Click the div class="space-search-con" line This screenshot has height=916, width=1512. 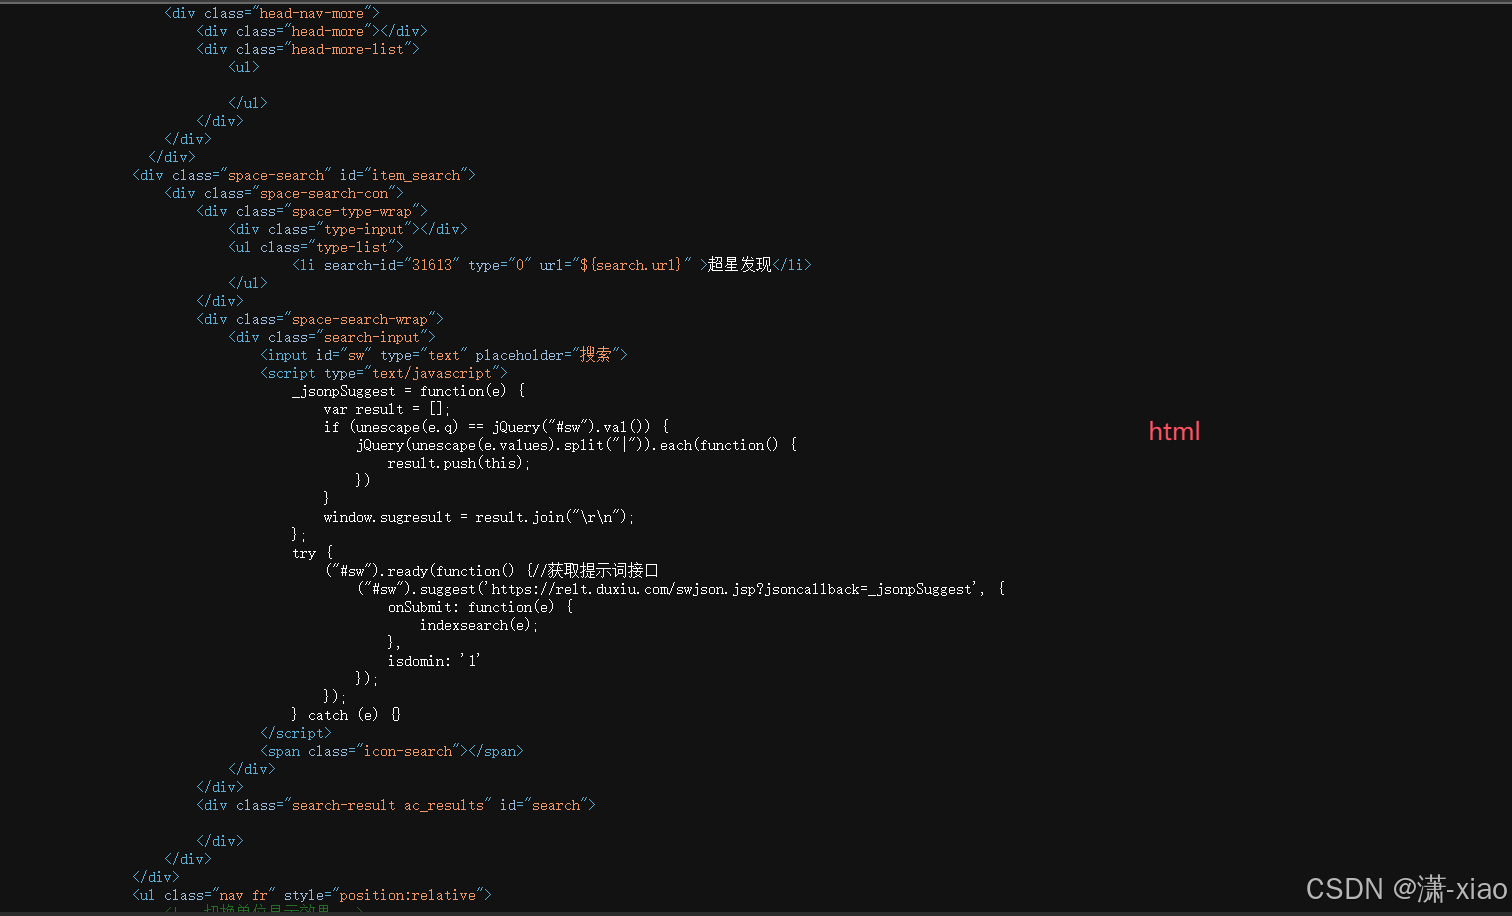[x=284, y=193]
